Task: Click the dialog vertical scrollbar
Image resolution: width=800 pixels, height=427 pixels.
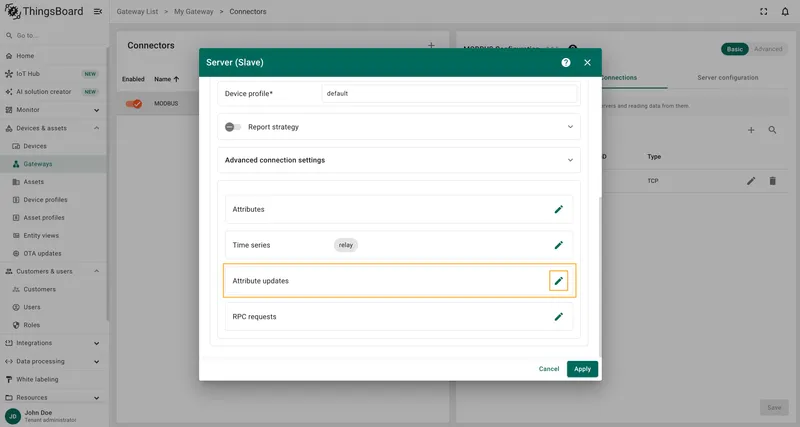Action: point(600,277)
